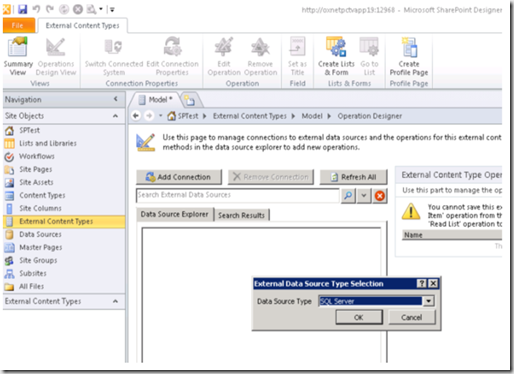514x374 pixels.
Task: Click the red clear search icon
Action: pos(380,196)
